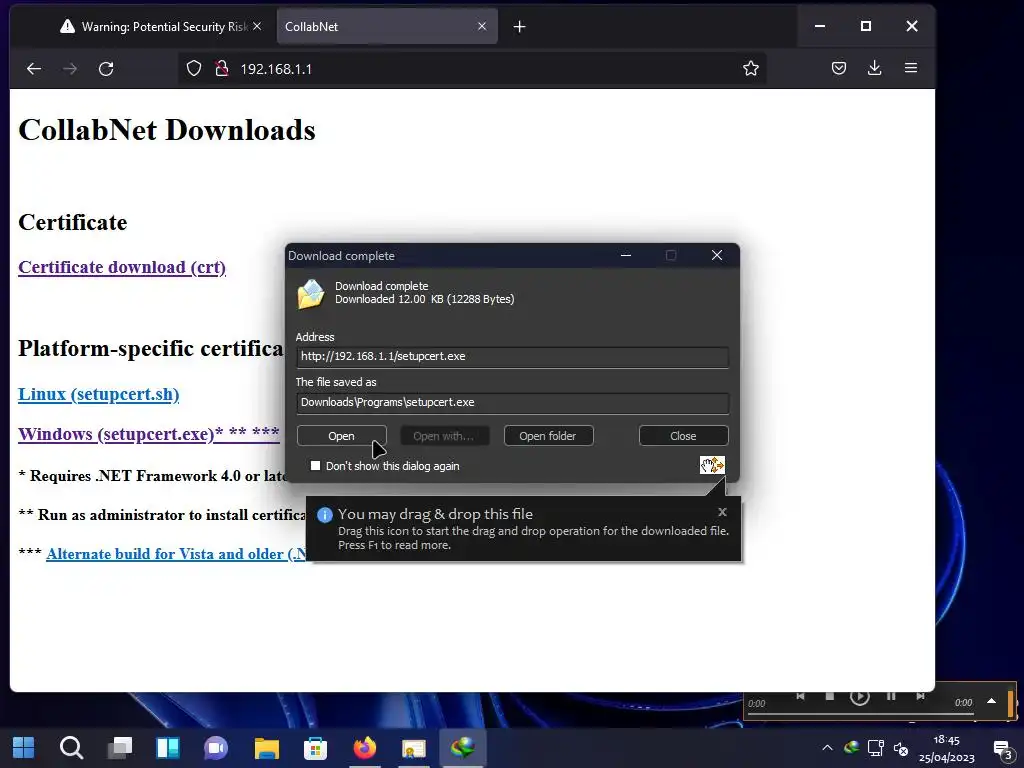Open the Windows Start menu

pos(24,748)
